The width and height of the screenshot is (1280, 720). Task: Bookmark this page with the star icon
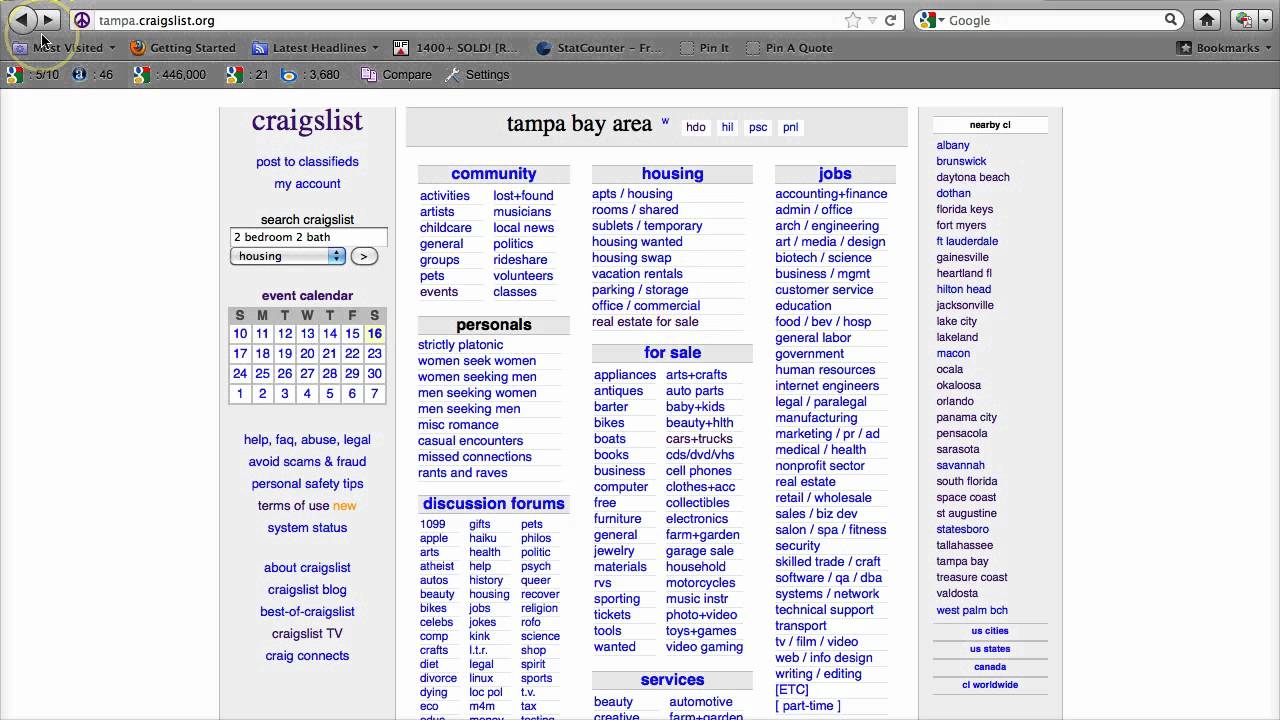[x=852, y=20]
